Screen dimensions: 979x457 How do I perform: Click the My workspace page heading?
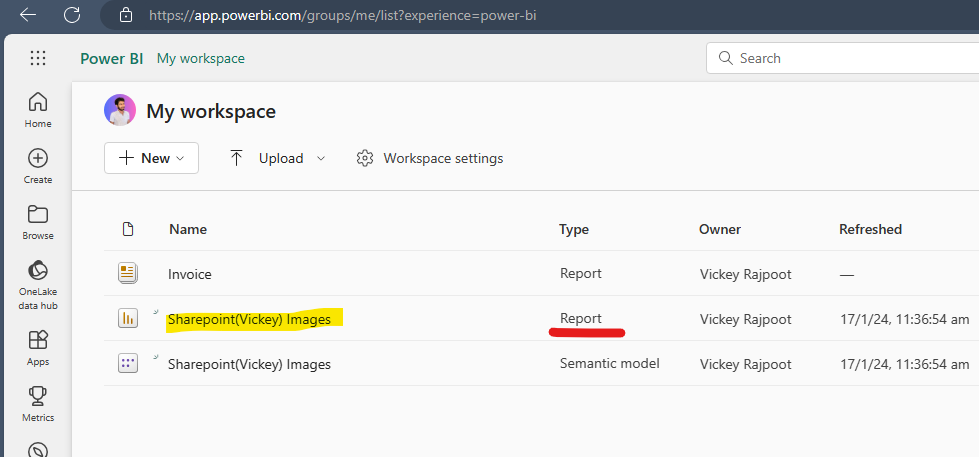211,111
